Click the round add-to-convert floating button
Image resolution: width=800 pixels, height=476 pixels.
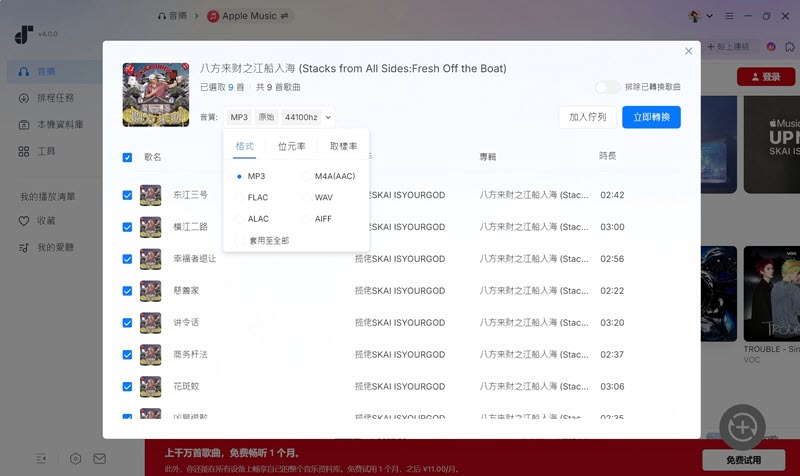742,428
